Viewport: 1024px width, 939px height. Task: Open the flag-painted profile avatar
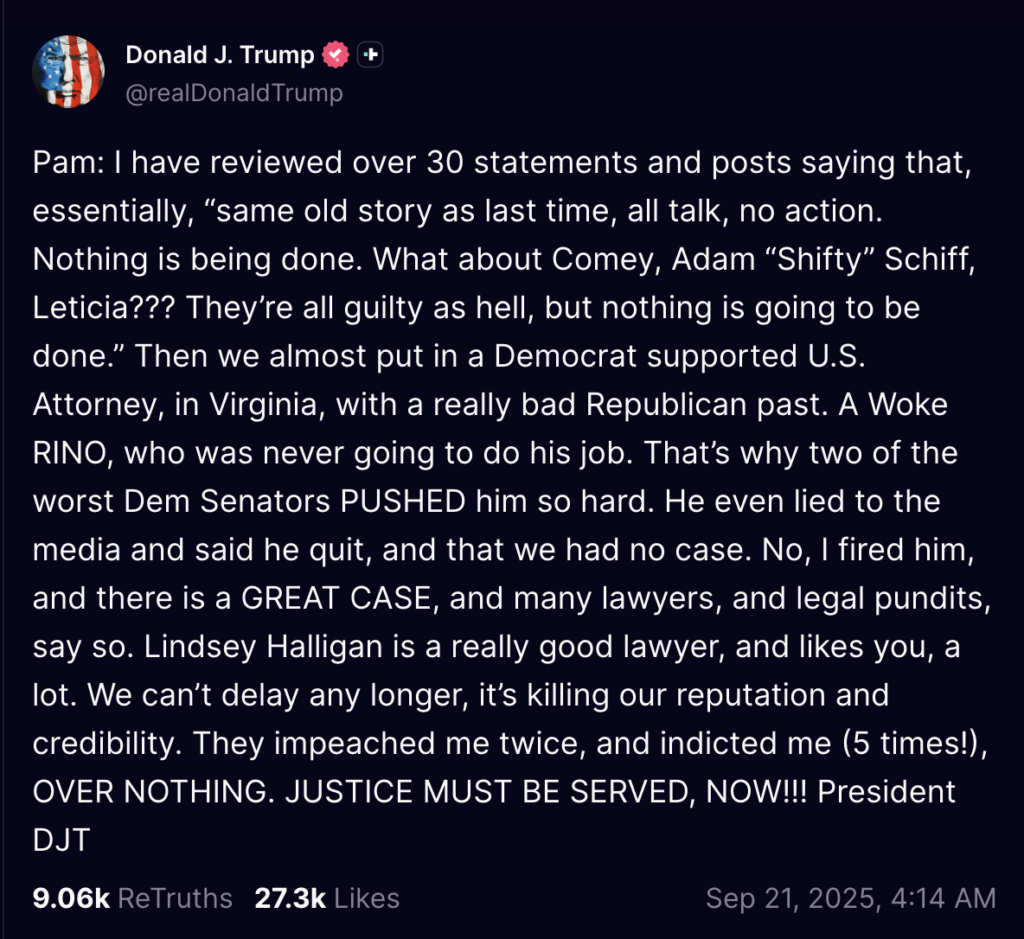point(69,72)
